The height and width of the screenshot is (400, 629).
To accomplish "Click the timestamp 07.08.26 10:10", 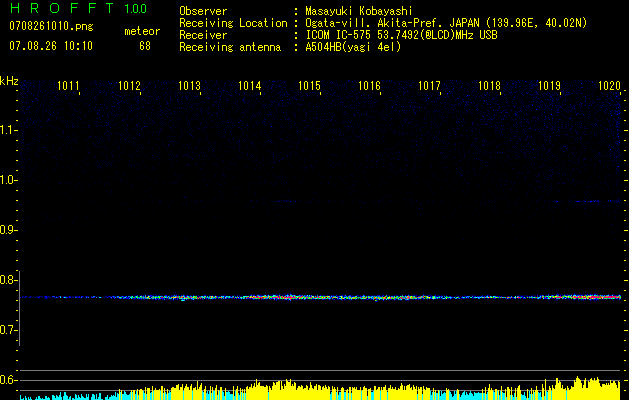I will 51,46.
